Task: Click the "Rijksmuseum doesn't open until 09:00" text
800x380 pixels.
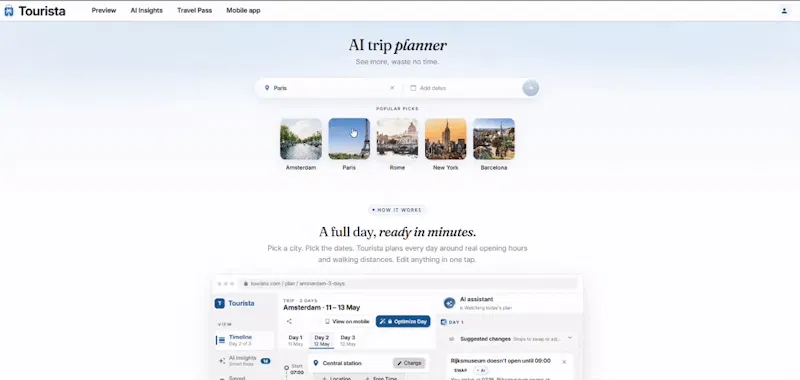Action: click(x=501, y=361)
